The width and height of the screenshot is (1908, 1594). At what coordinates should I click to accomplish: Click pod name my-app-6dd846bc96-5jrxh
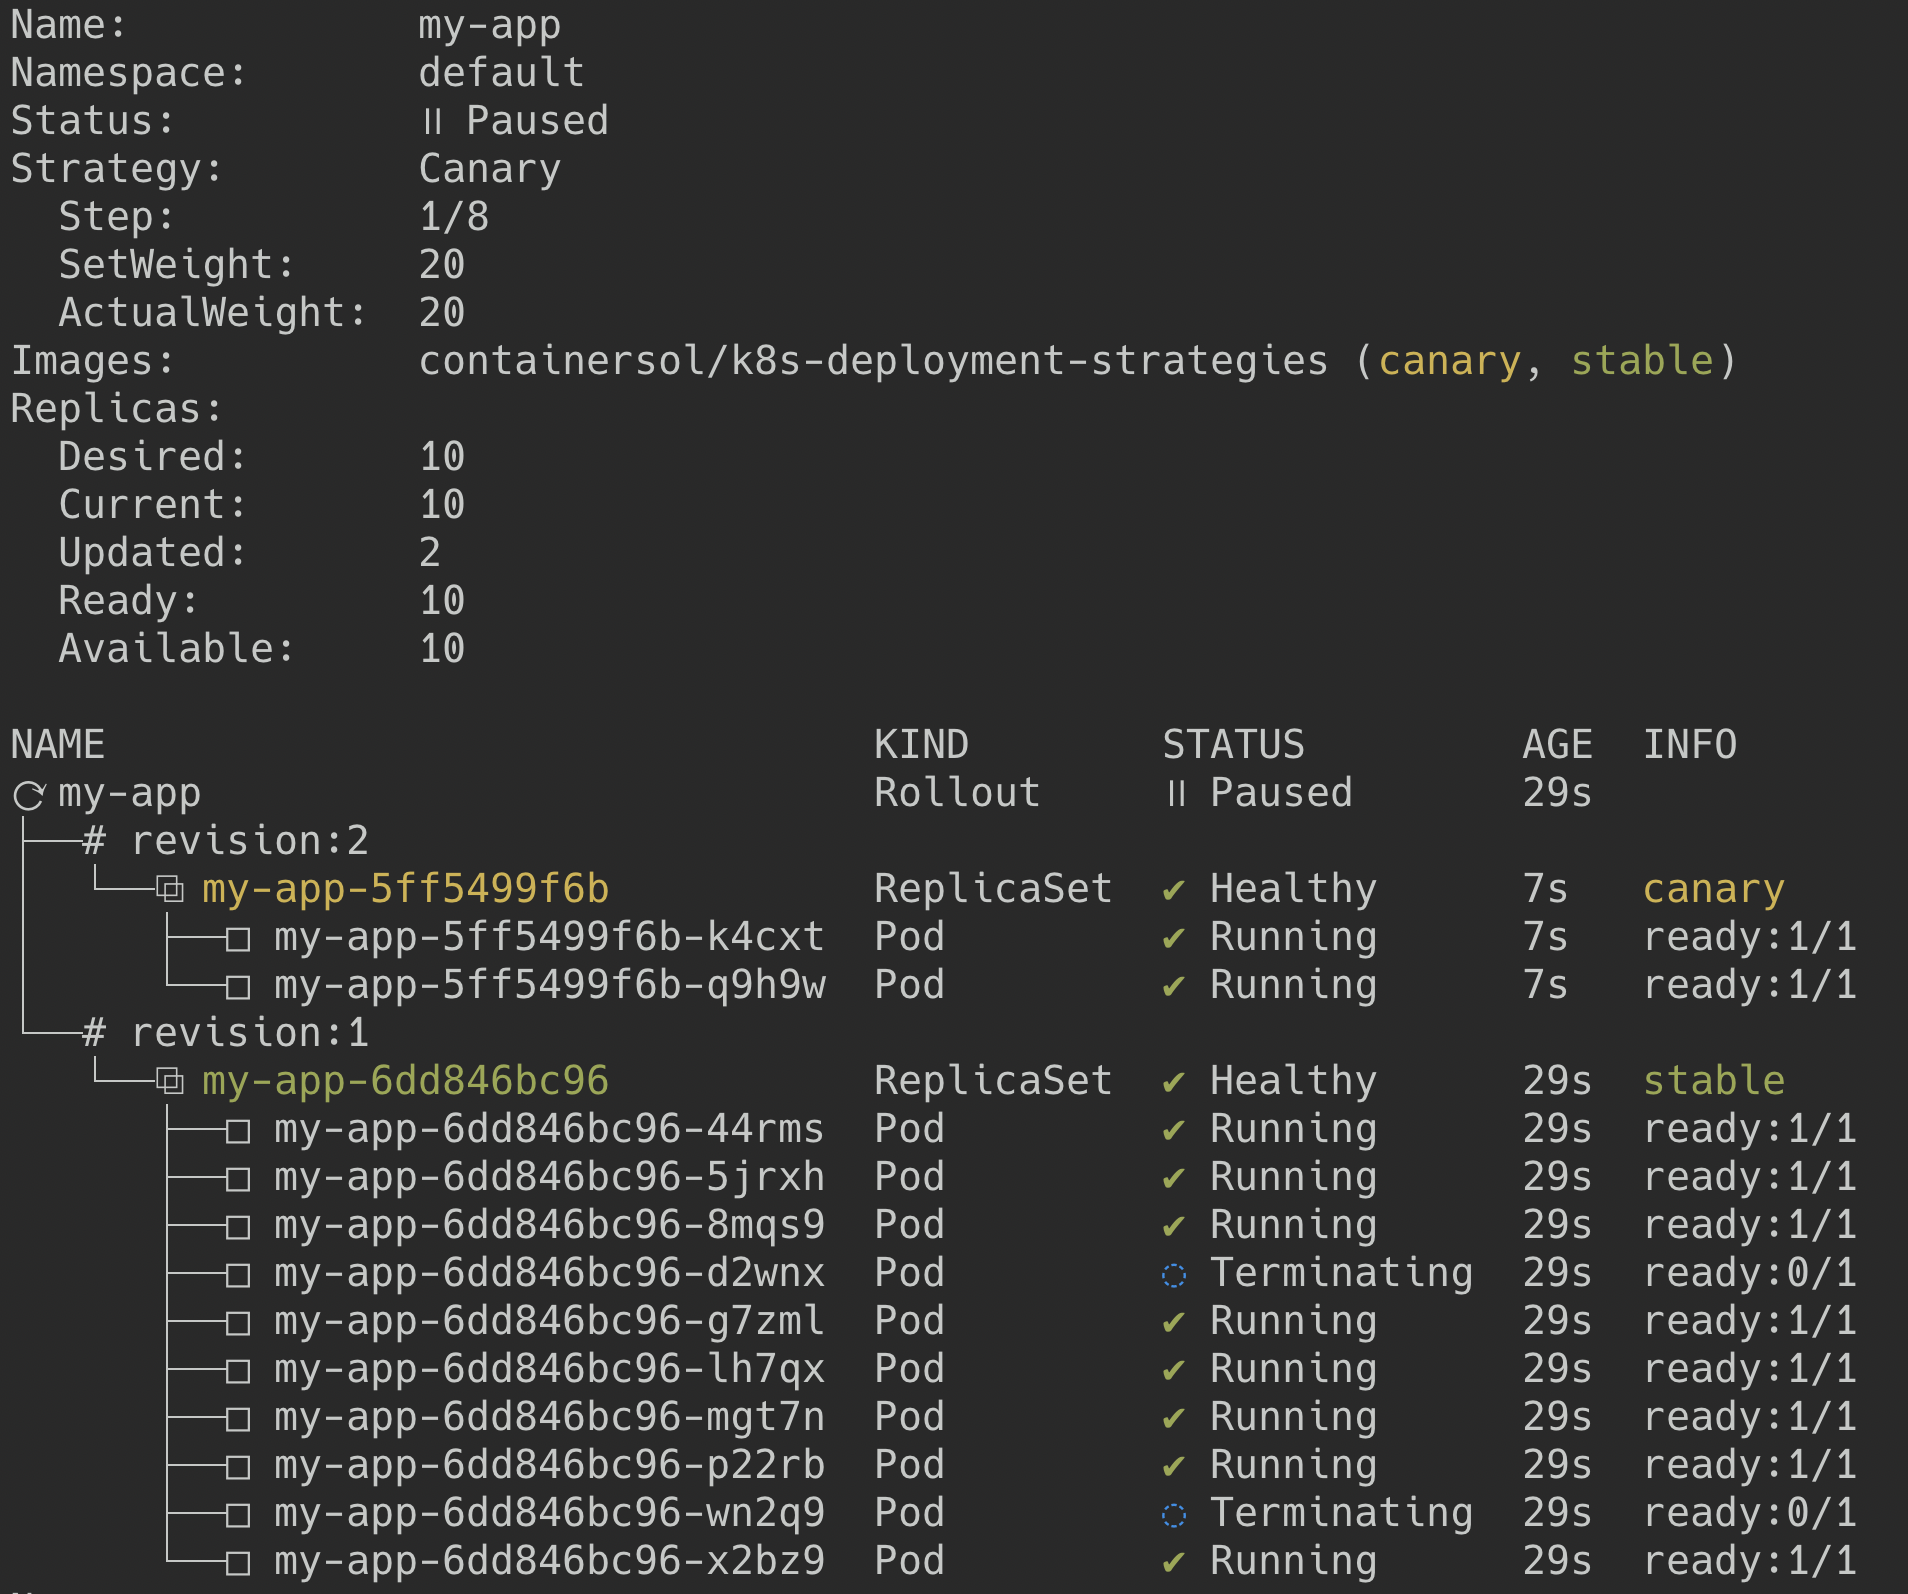(549, 1177)
